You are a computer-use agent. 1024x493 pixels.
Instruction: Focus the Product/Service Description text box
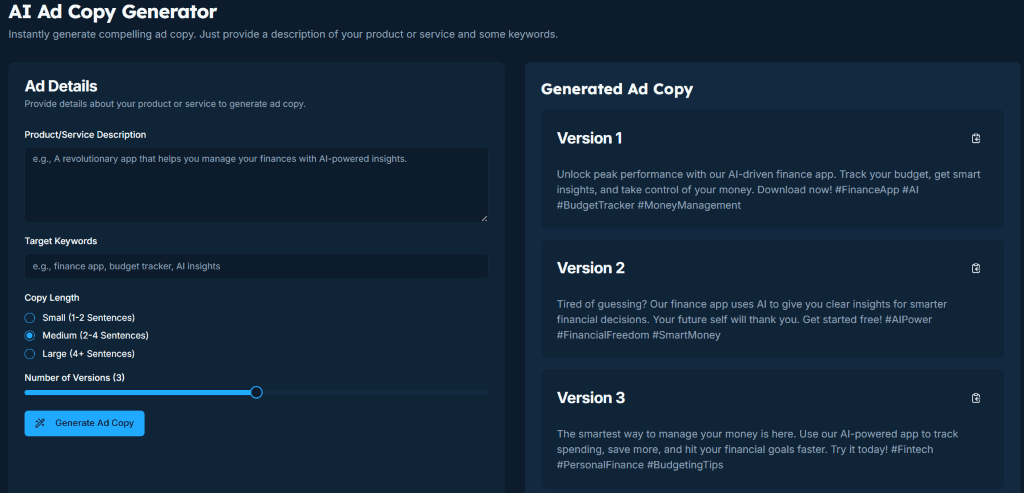pyautogui.click(x=256, y=184)
